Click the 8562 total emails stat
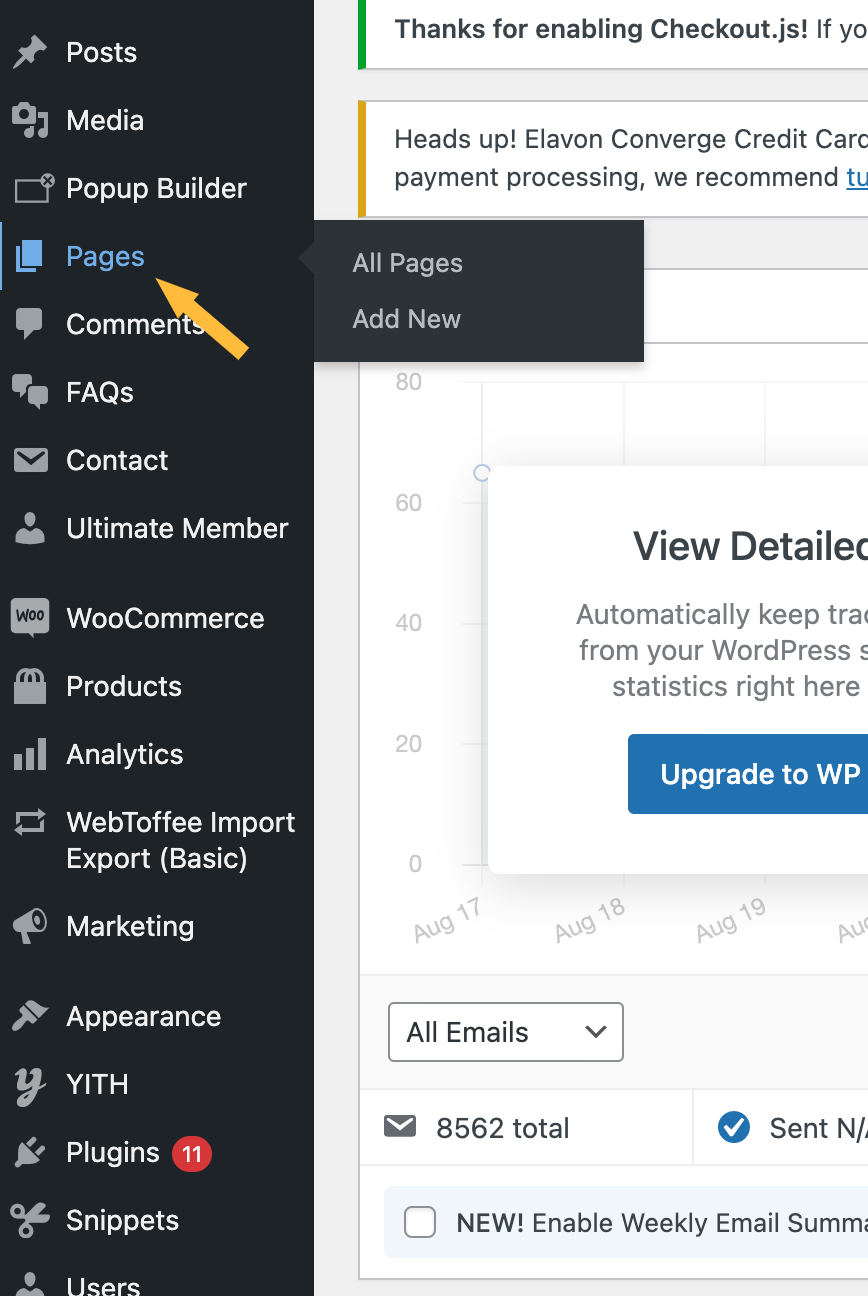This screenshot has width=868, height=1296. click(502, 1128)
